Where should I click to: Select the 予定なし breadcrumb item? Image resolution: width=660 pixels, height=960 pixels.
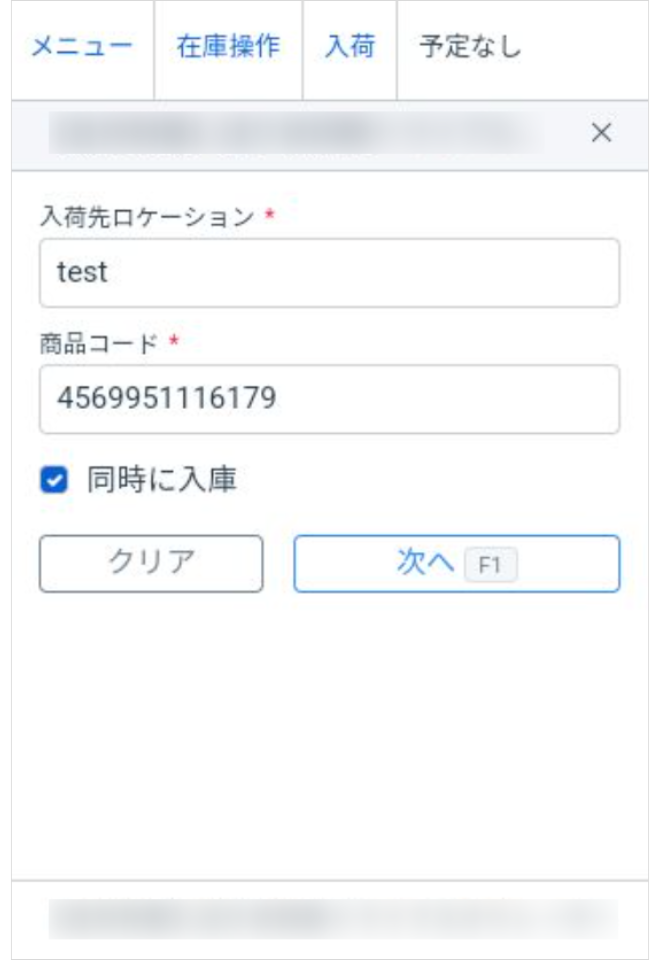(470, 47)
